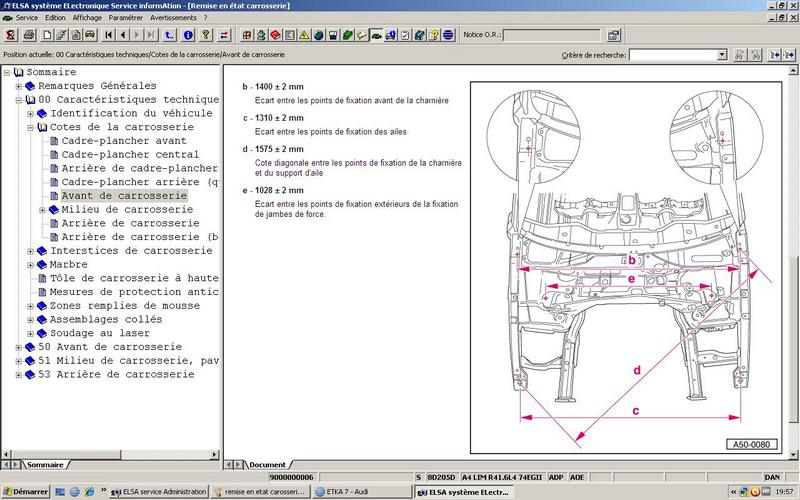Open the Critère de recherche dropdown arrow

tap(721, 55)
